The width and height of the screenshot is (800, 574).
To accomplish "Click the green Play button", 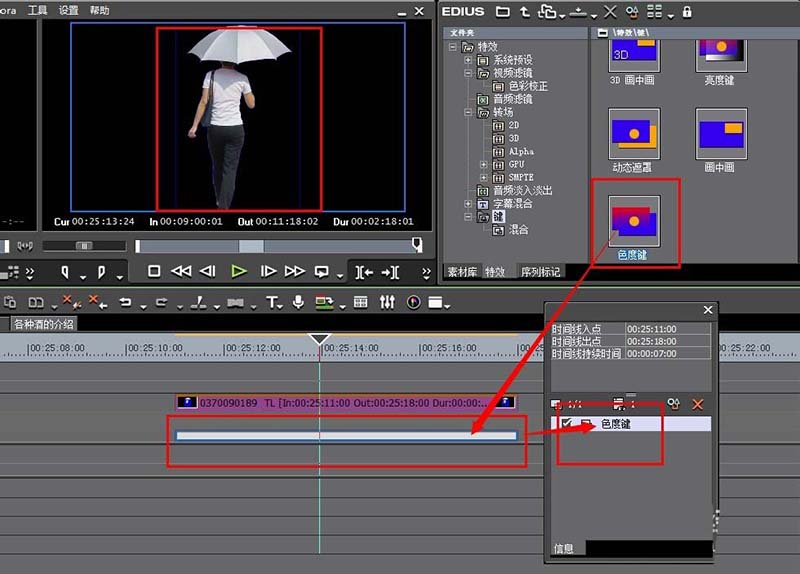I will coord(238,271).
